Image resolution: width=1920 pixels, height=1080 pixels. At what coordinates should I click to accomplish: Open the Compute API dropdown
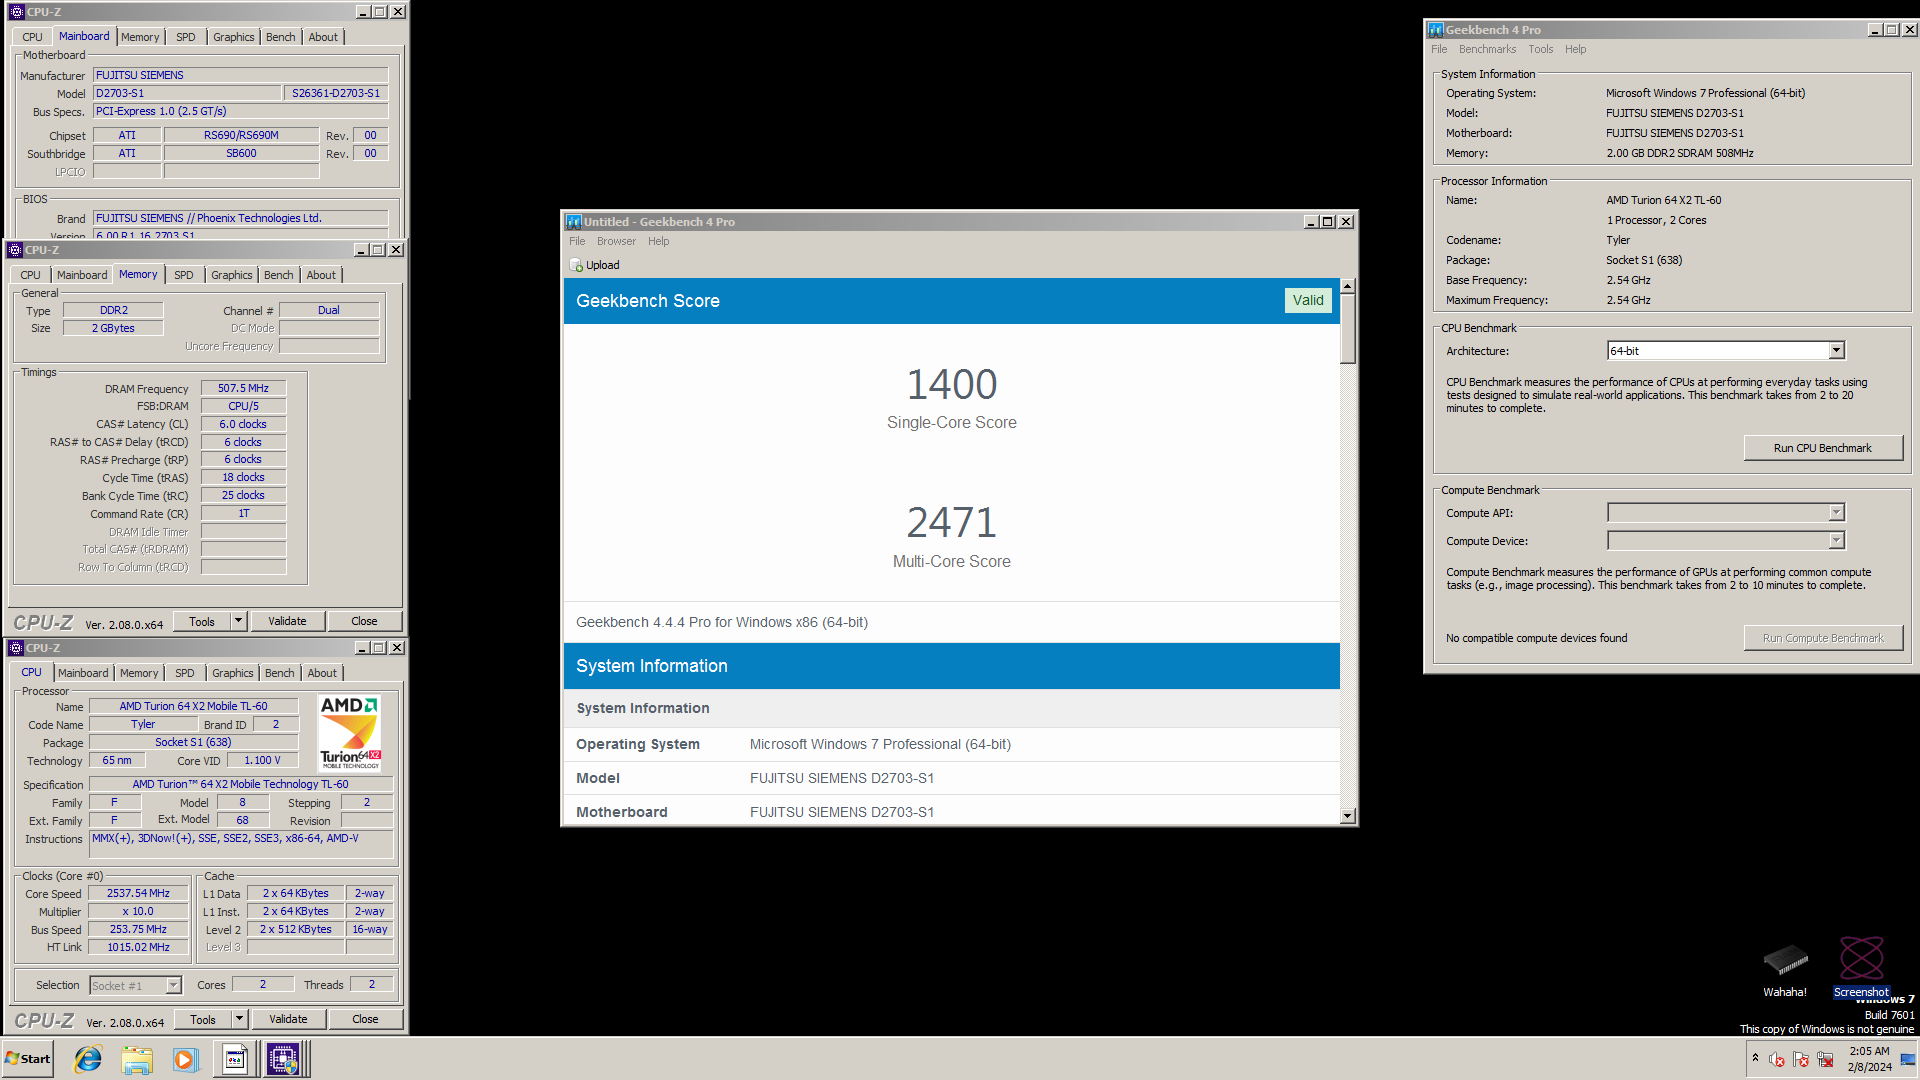[1836, 513]
